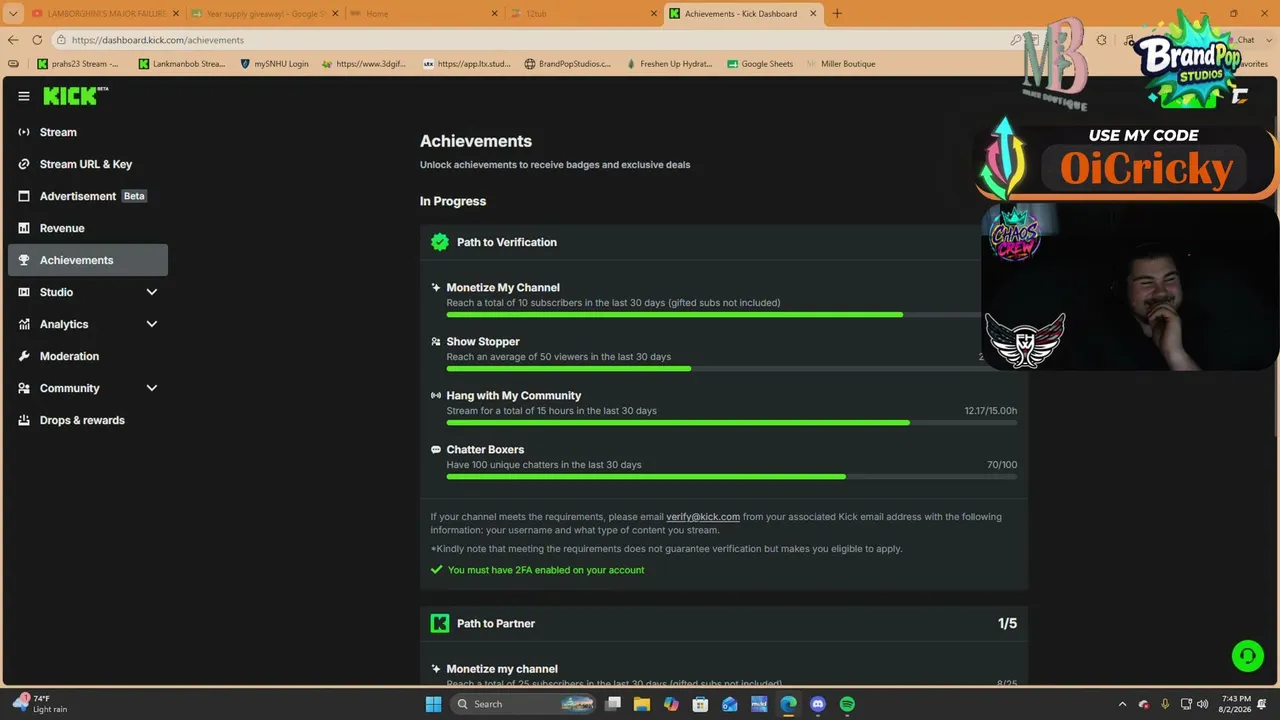Open Microsoft Store from the taskbar
Image resolution: width=1280 pixels, height=720 pixels.
[x=700, y=704]
